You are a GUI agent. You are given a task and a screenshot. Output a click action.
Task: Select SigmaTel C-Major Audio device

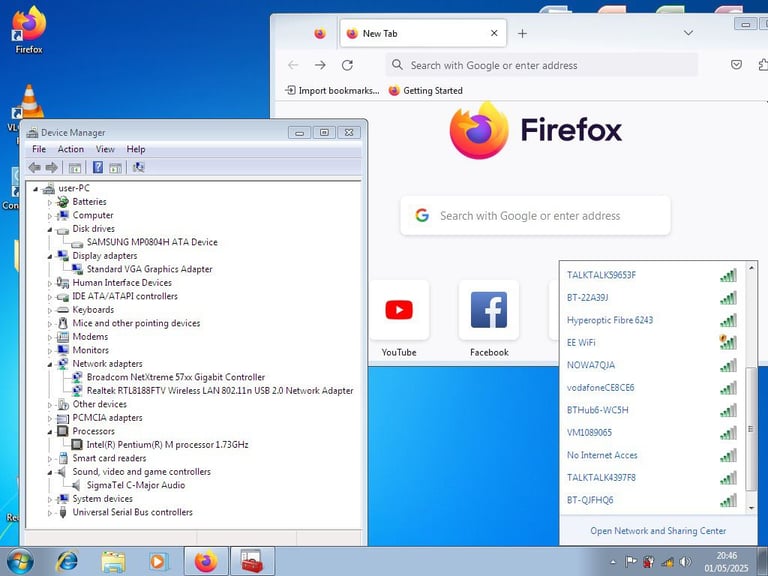pyautogui.click(x=136, y=485)
